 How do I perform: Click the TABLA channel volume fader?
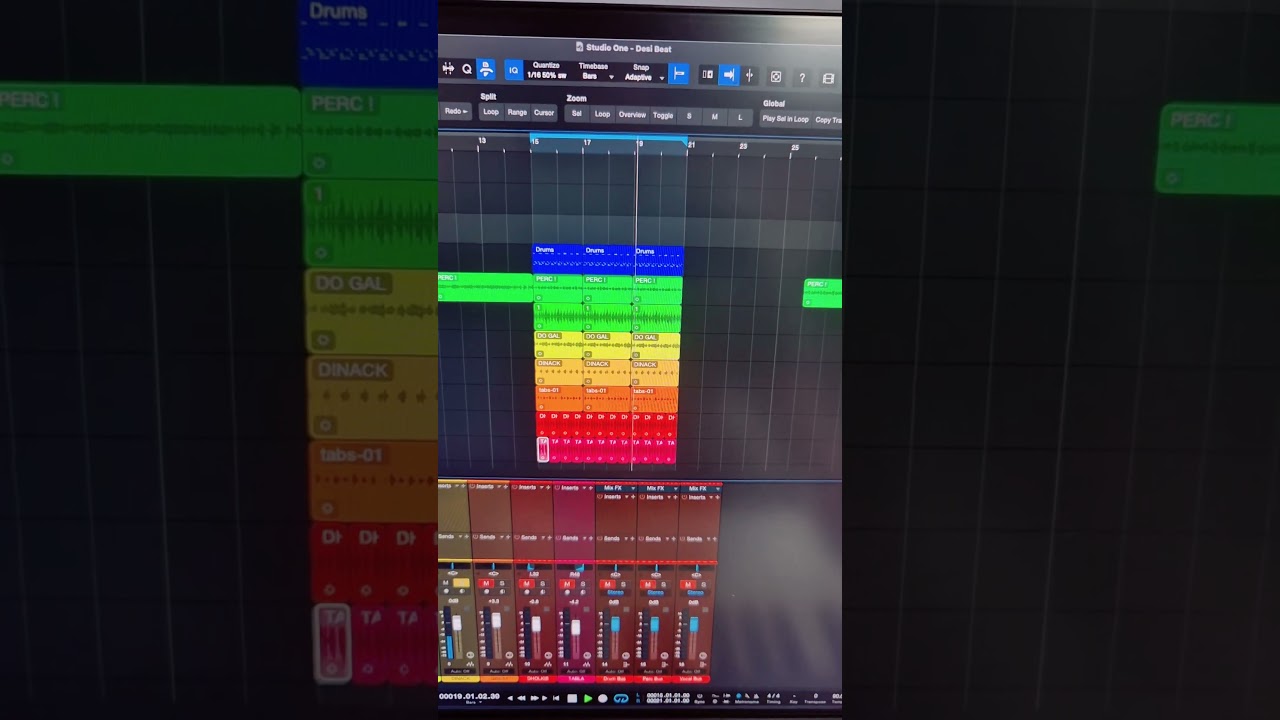click(x=576, y=627)
